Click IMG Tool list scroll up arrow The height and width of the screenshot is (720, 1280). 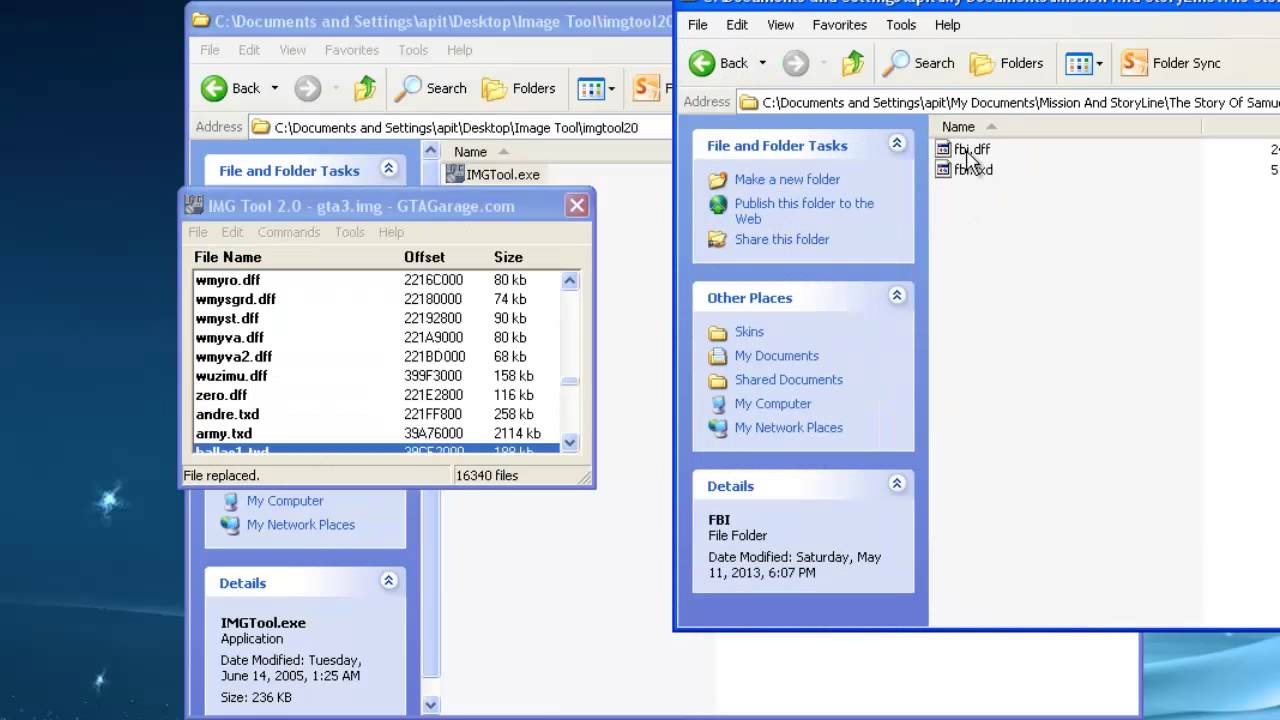570,281
